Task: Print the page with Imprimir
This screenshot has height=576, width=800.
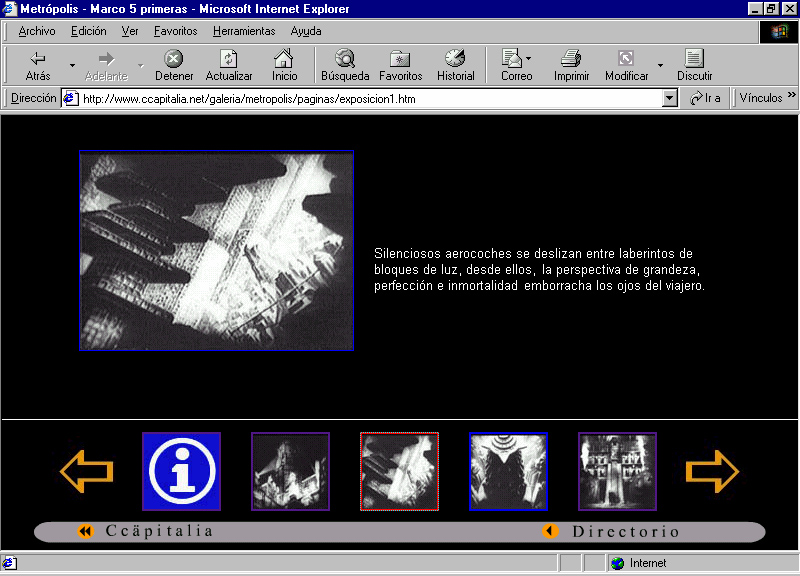Action: (x=571, y=65)
